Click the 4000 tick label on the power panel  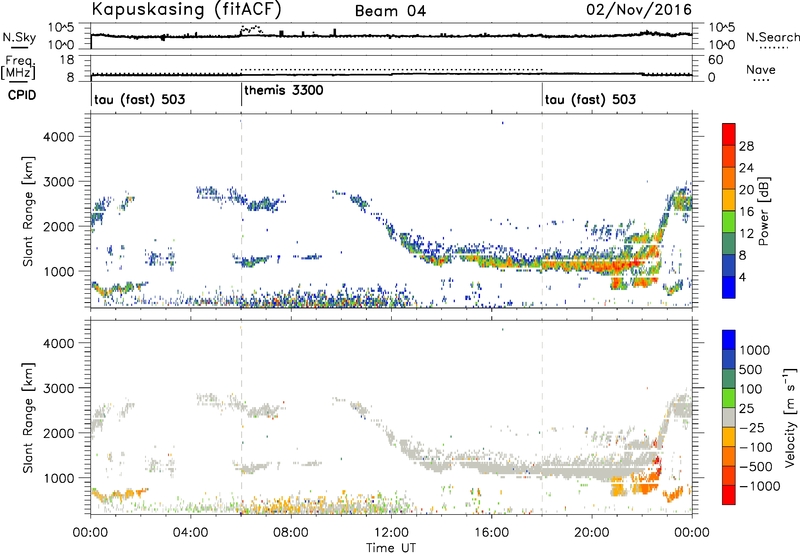tap(59, 137)
